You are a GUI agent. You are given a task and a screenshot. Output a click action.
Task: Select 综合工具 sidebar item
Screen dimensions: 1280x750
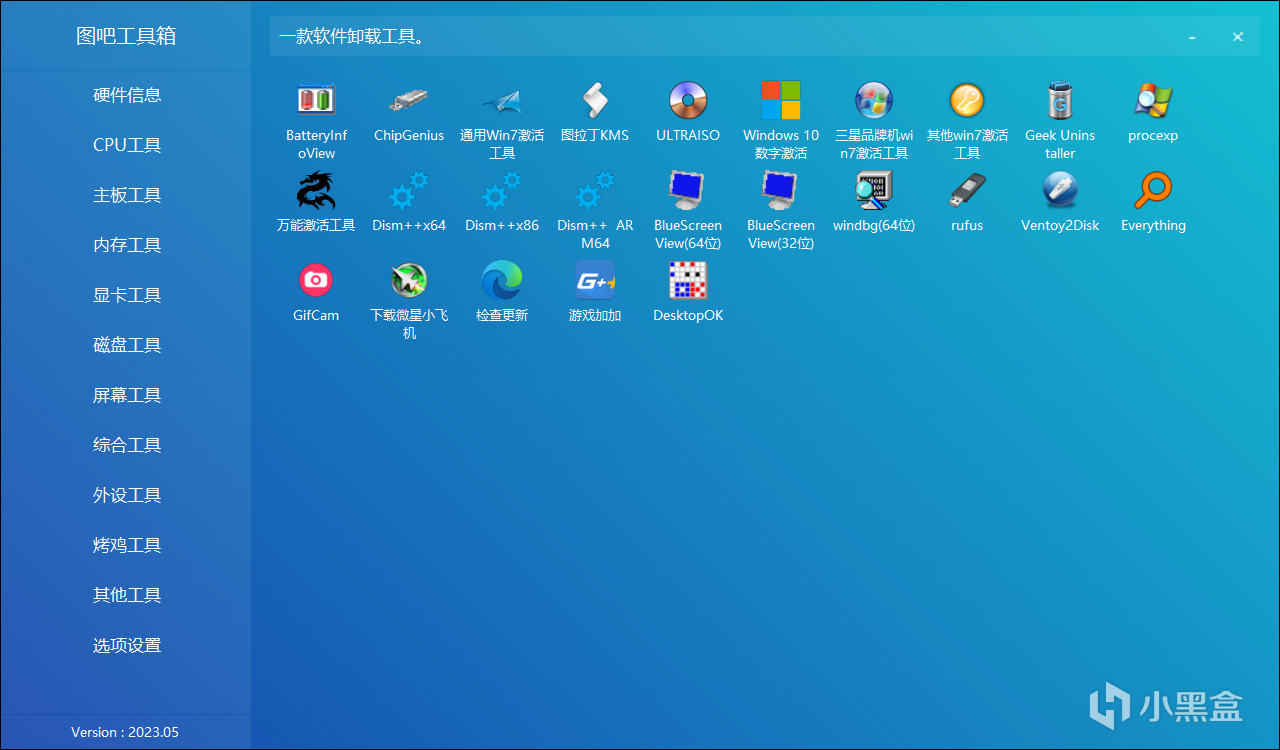coord(127,445)
